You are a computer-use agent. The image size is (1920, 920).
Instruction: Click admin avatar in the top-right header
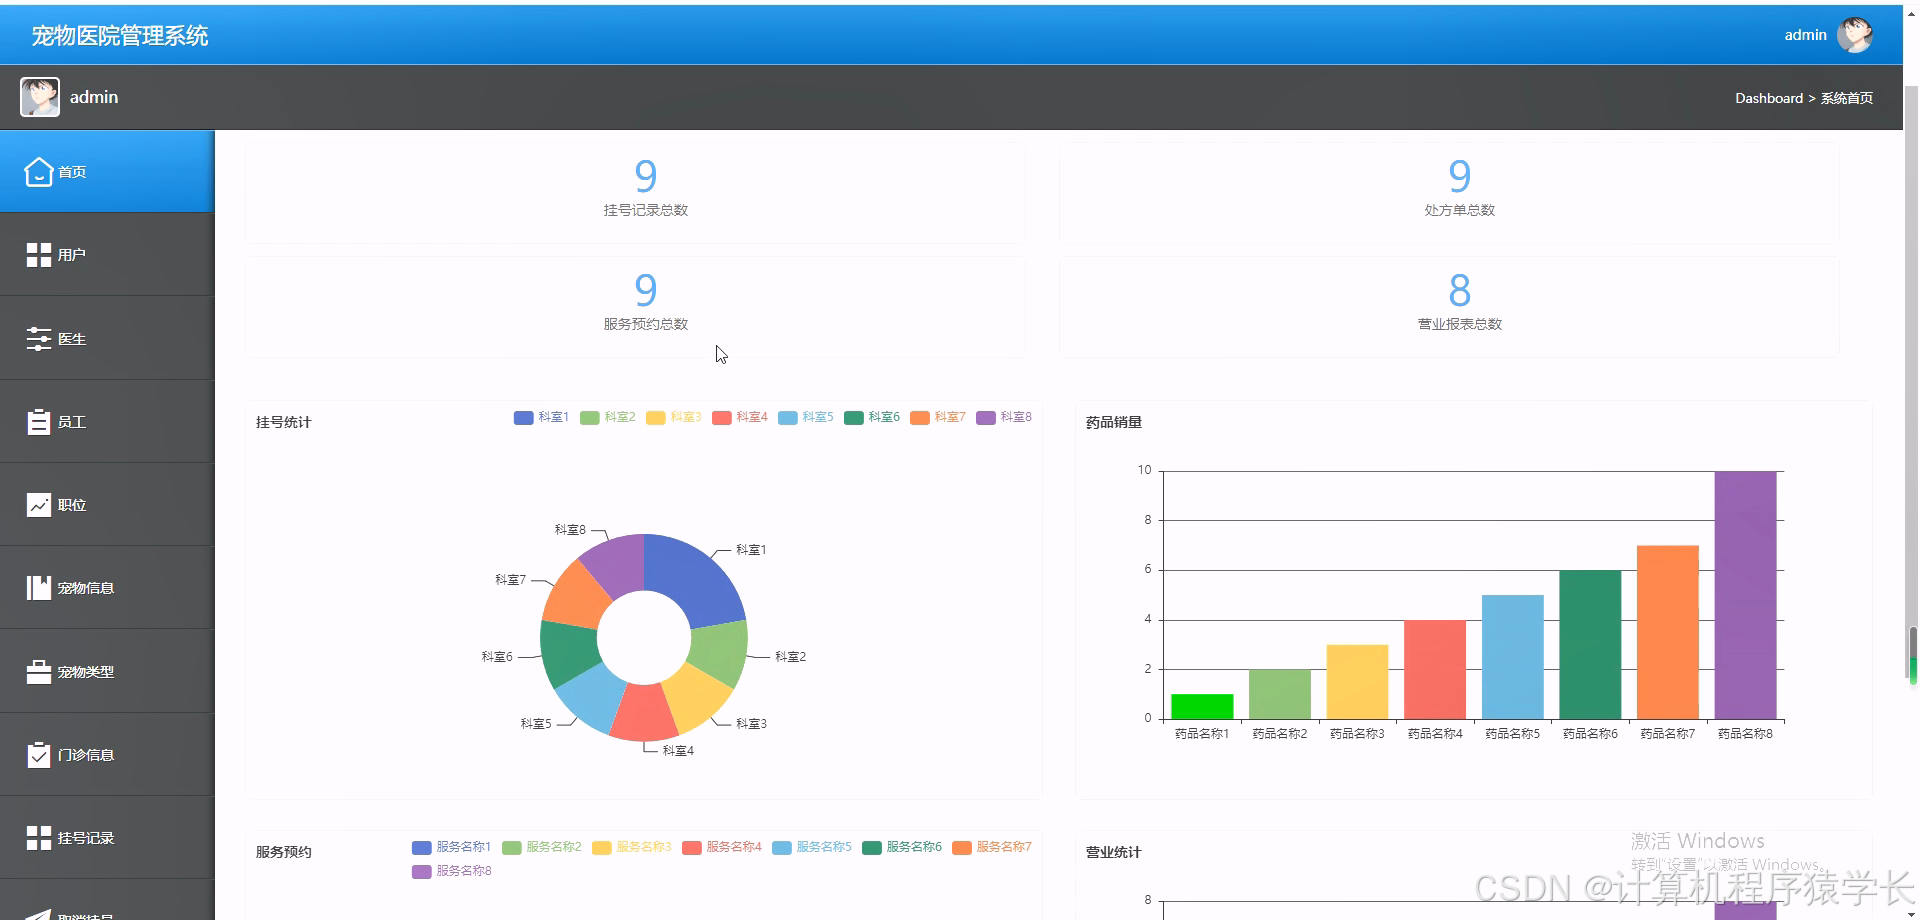tap(1855, 35)
